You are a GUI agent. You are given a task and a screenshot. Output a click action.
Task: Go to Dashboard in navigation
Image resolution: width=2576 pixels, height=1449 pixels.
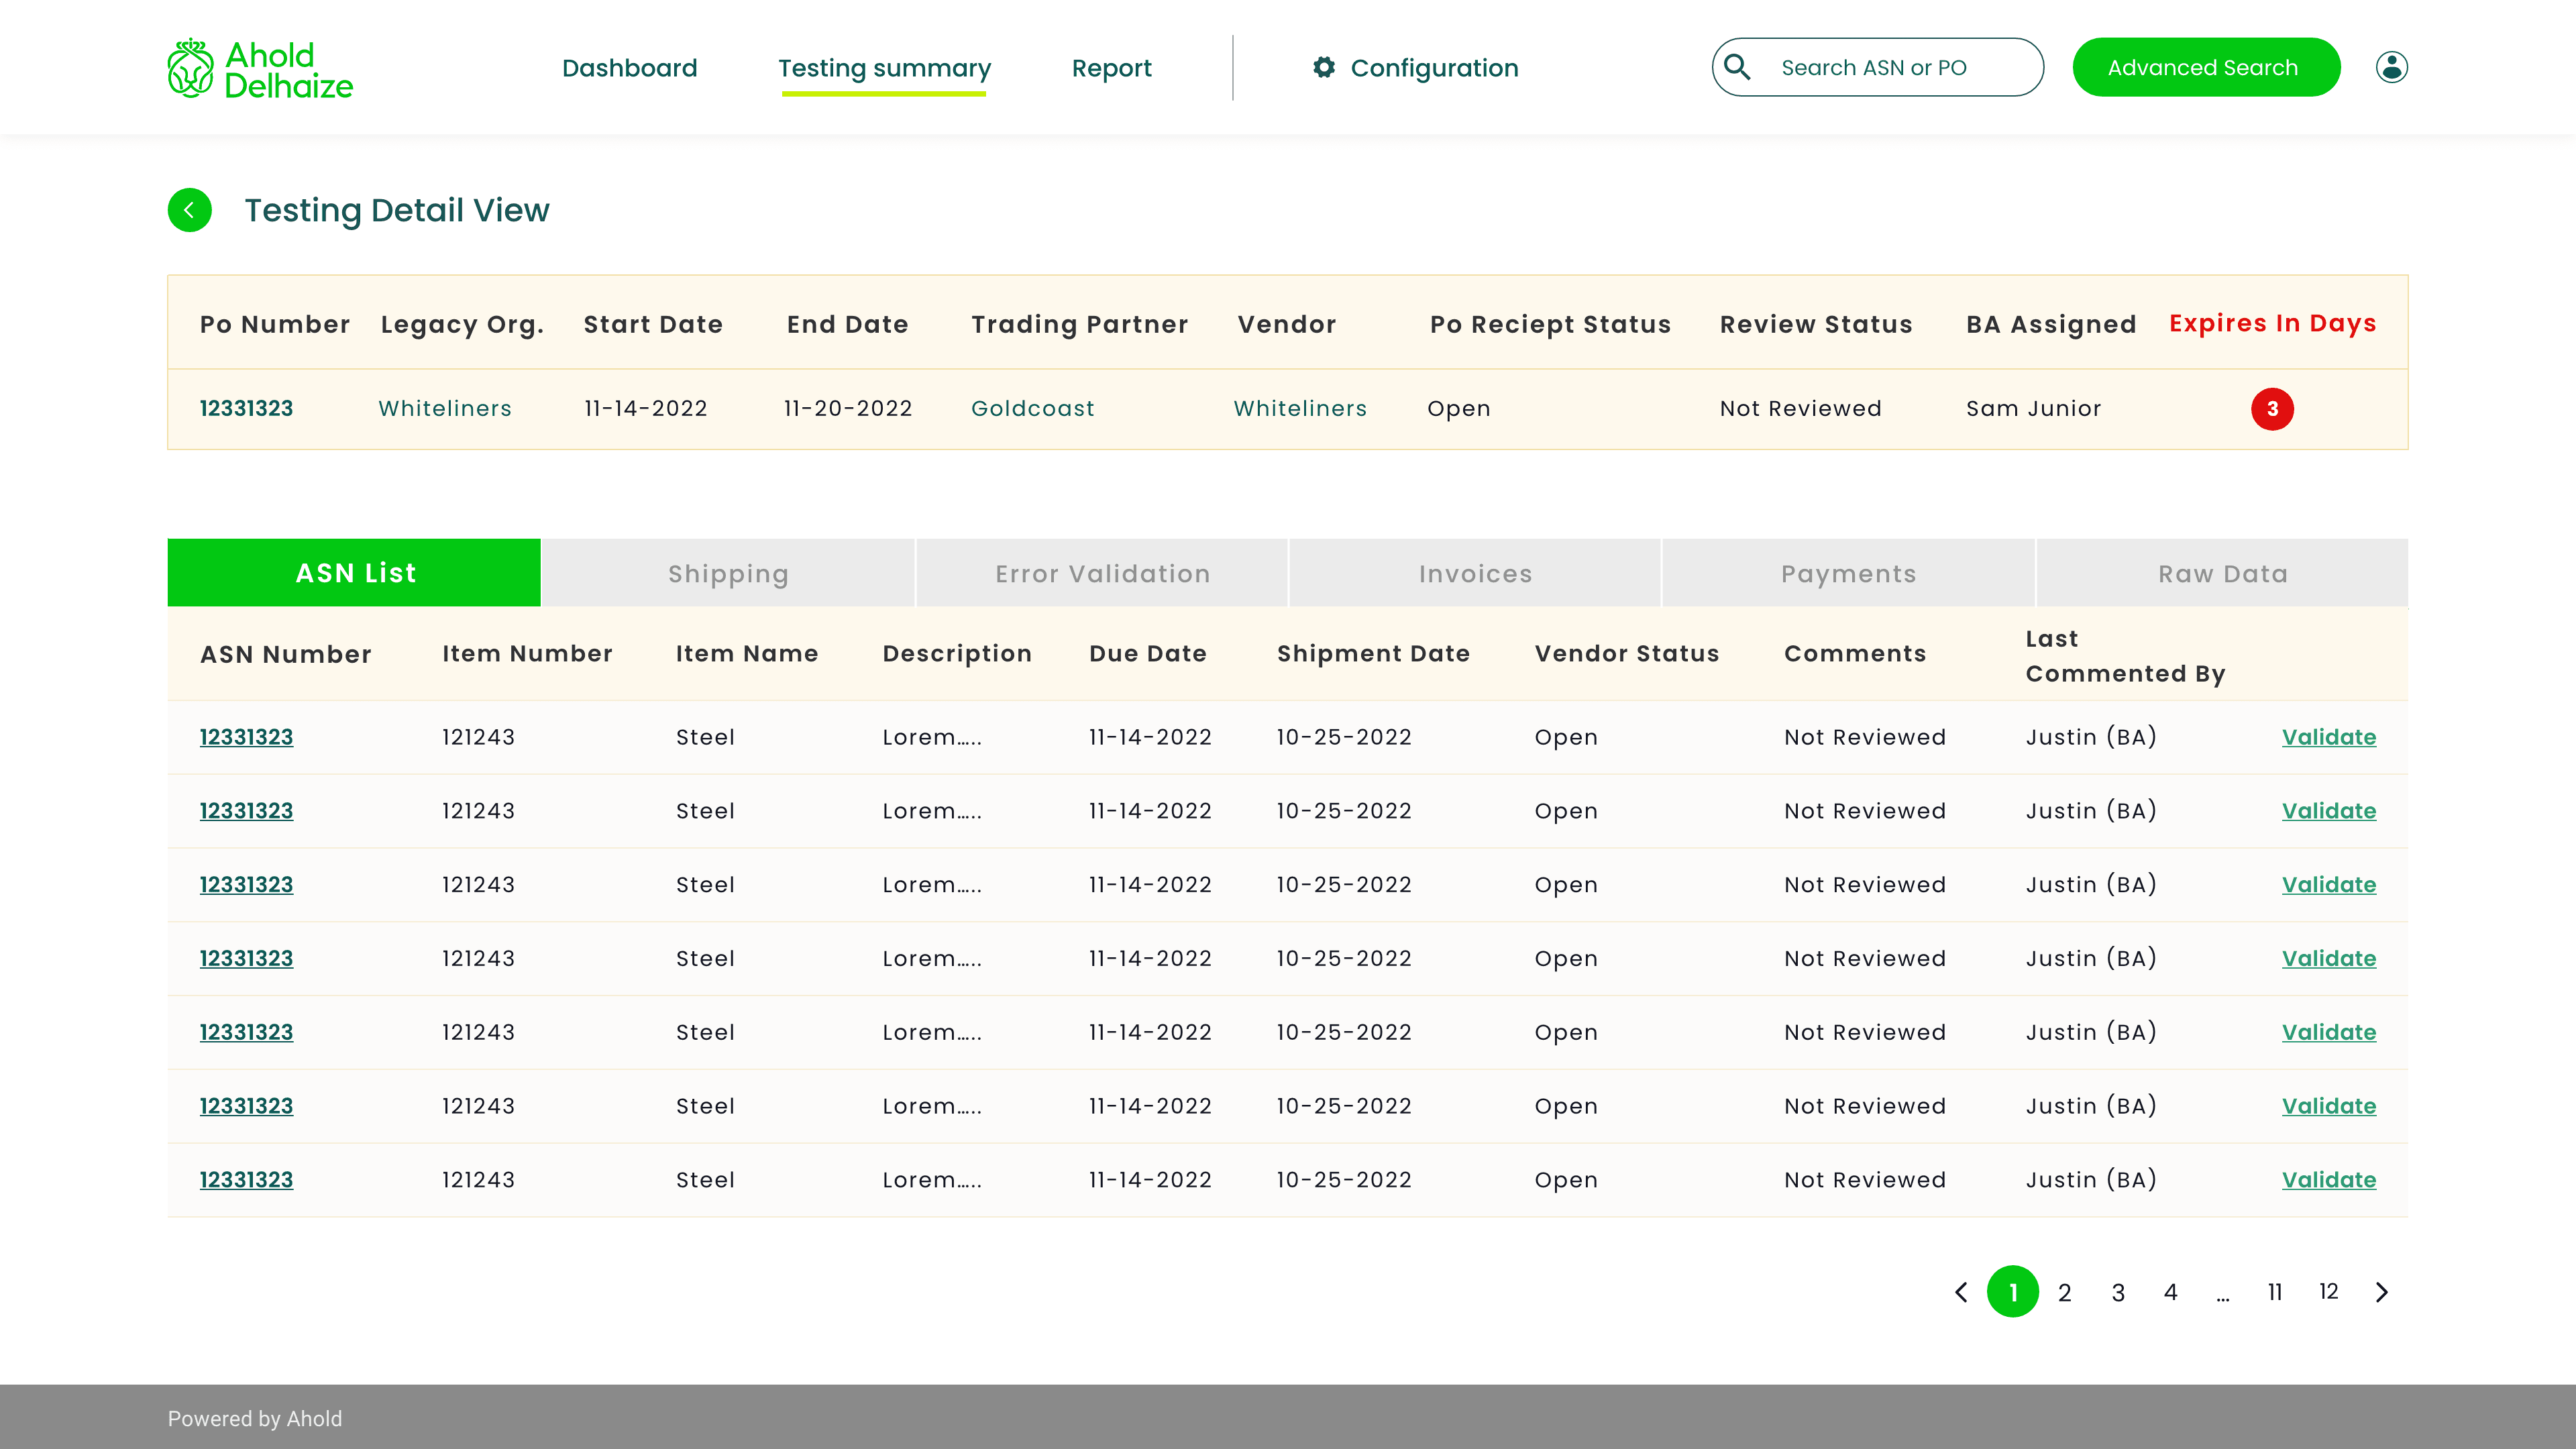pyautogui.click(x=629, y=68)
